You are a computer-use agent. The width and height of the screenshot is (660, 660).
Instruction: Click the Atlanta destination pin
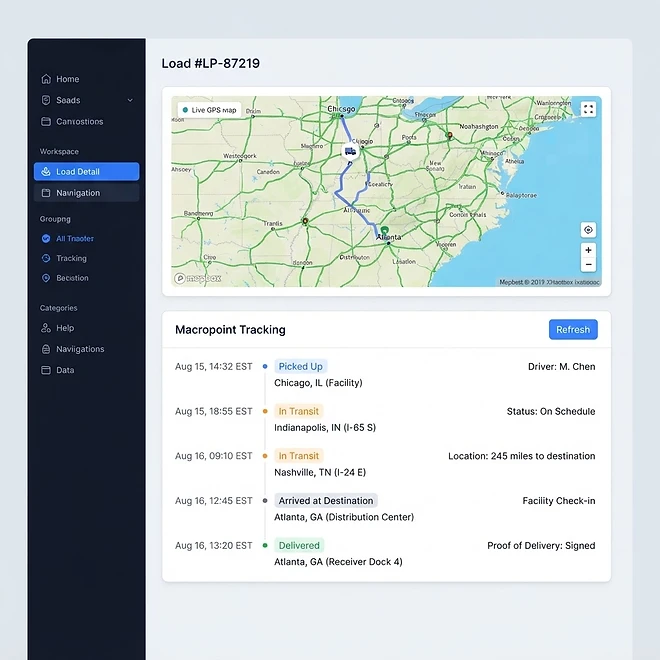point(384,231)
